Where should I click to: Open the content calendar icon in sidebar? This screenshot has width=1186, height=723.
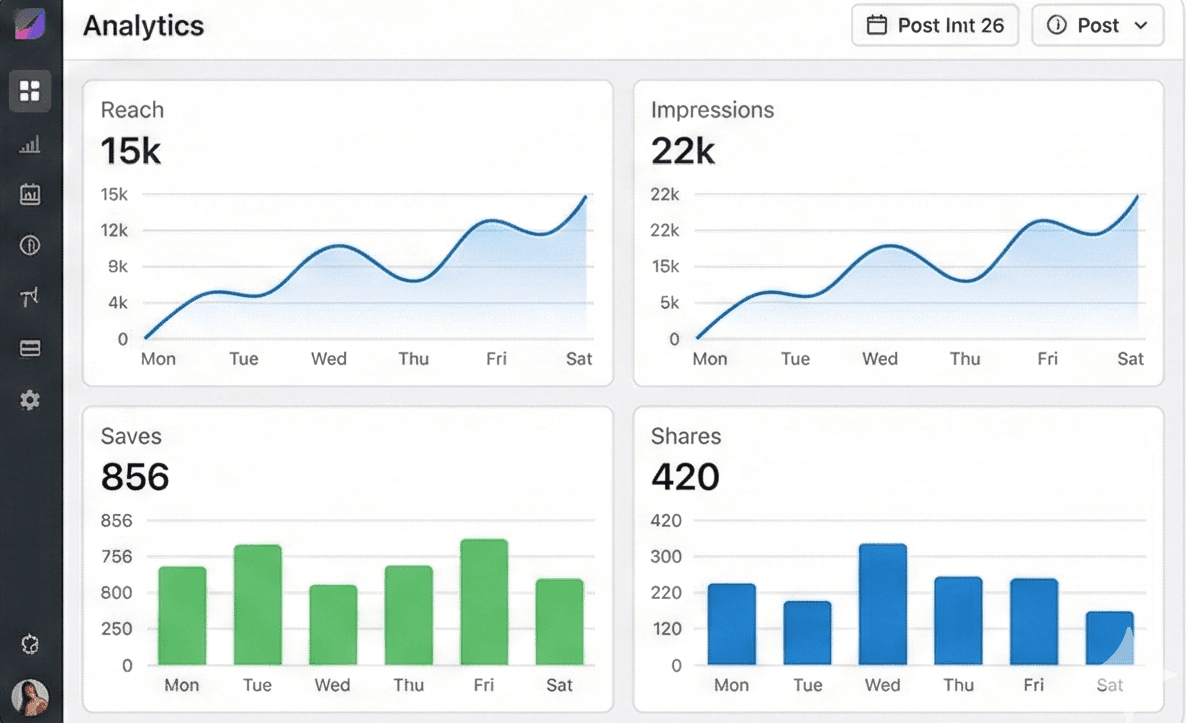30,194
